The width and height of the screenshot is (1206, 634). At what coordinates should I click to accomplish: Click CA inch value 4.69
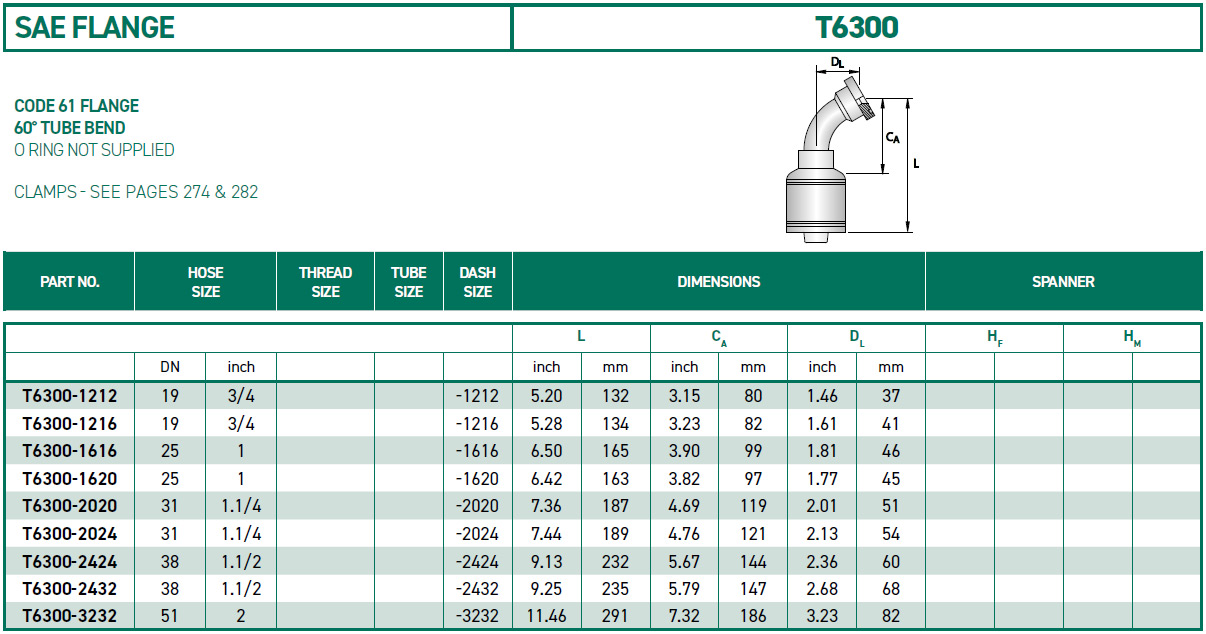tap(684, 506)
